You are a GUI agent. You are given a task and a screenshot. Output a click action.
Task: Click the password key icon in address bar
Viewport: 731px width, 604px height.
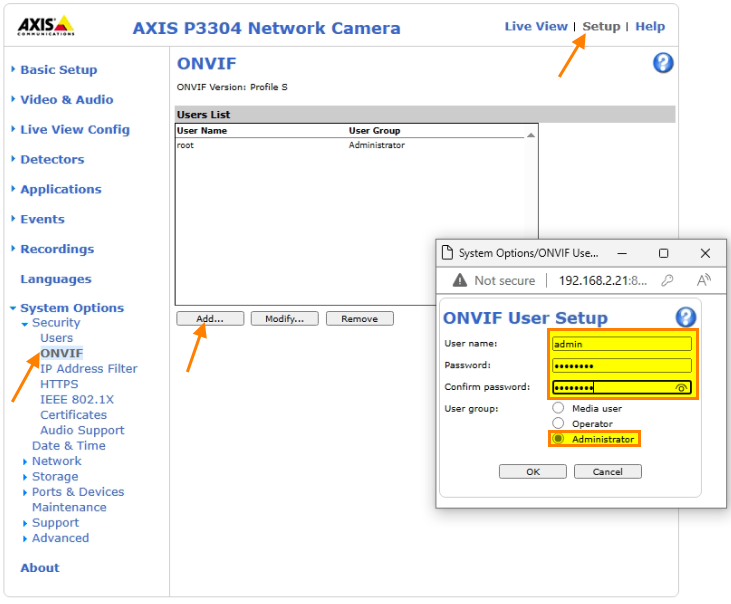[x=667, y=280]
